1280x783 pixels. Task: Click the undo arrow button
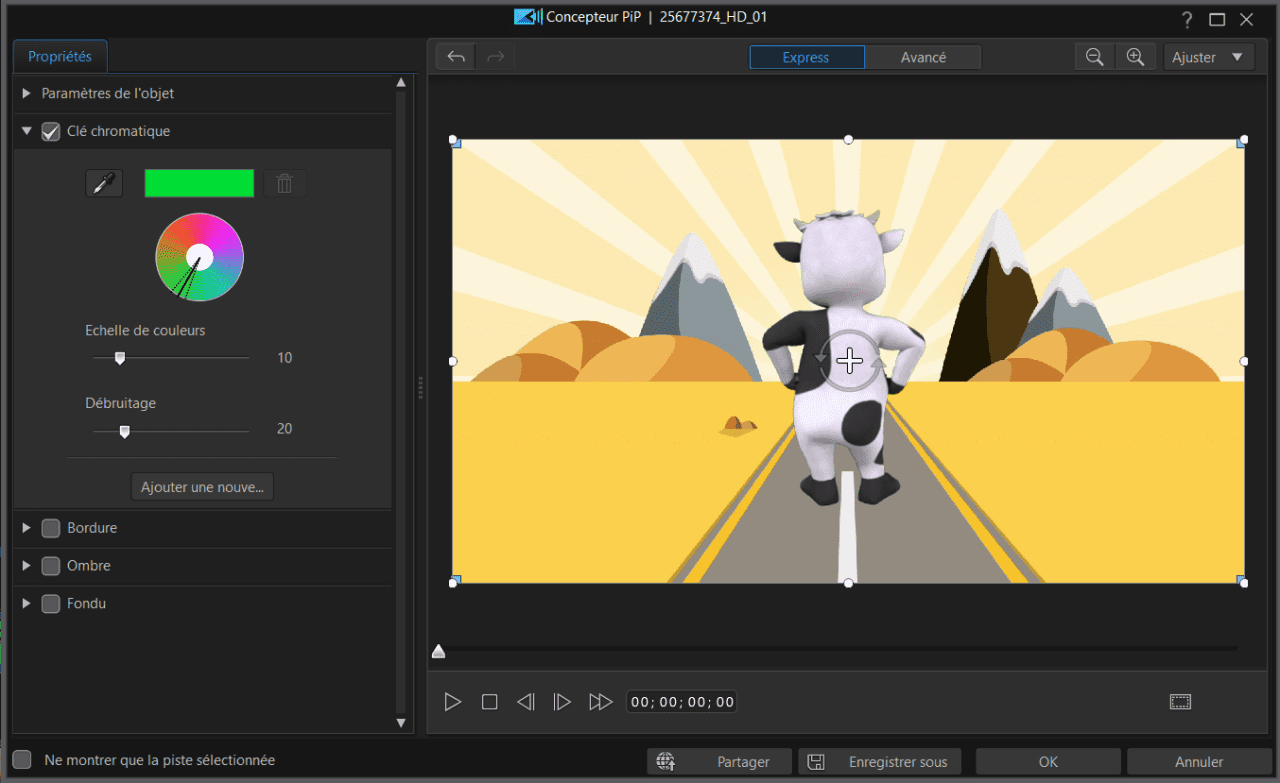click(456, 57)
